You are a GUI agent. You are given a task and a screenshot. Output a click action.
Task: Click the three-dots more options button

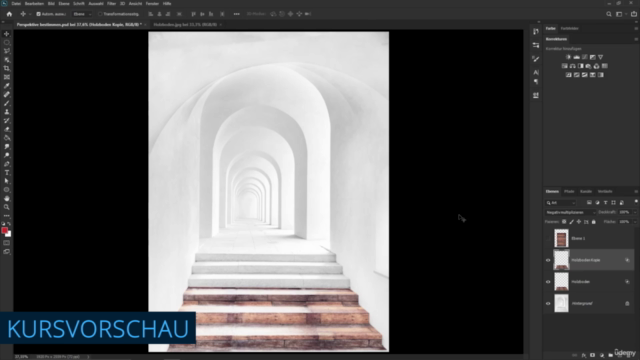[236, 14]
